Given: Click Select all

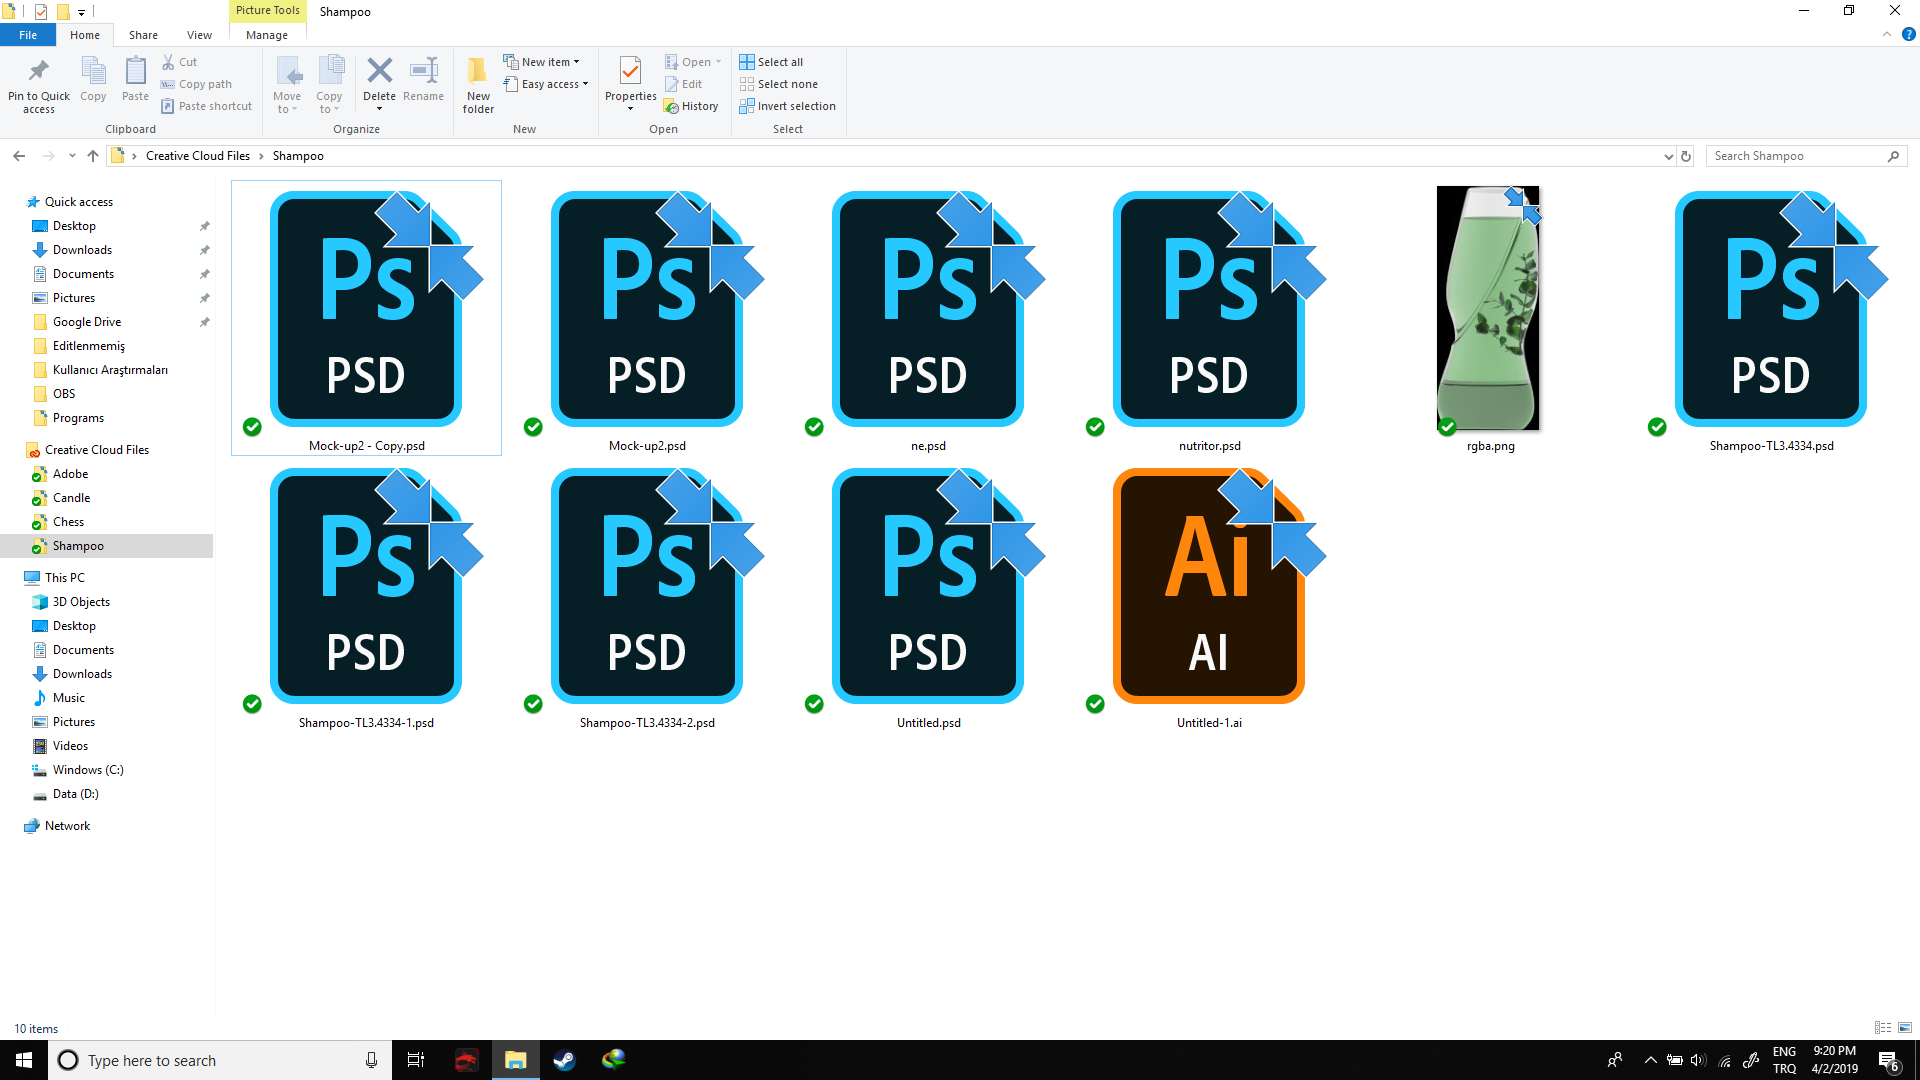Looking at the screenshot, I should click(771, 62).
